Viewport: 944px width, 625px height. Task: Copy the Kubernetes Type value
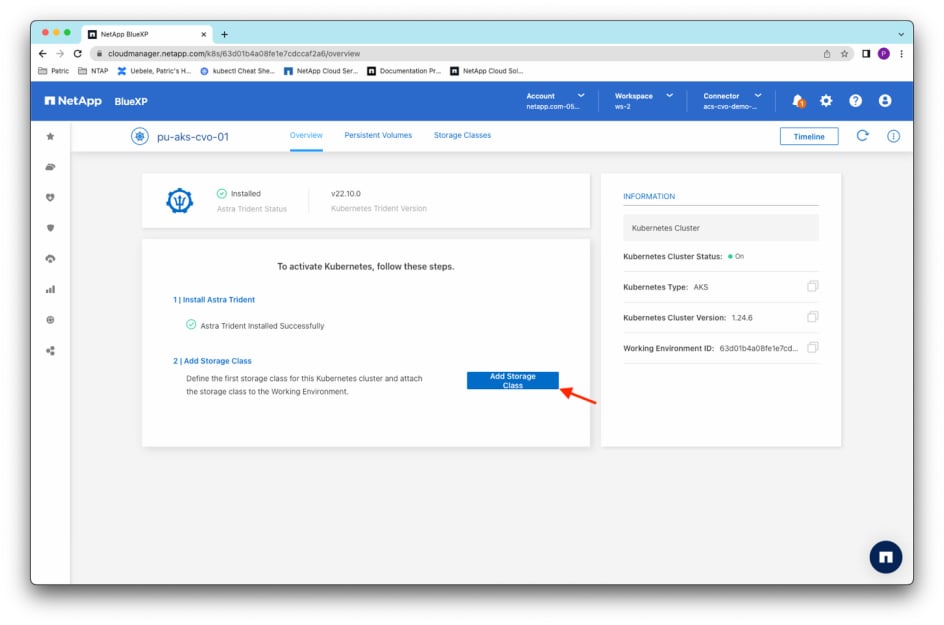tap(812, 286)
